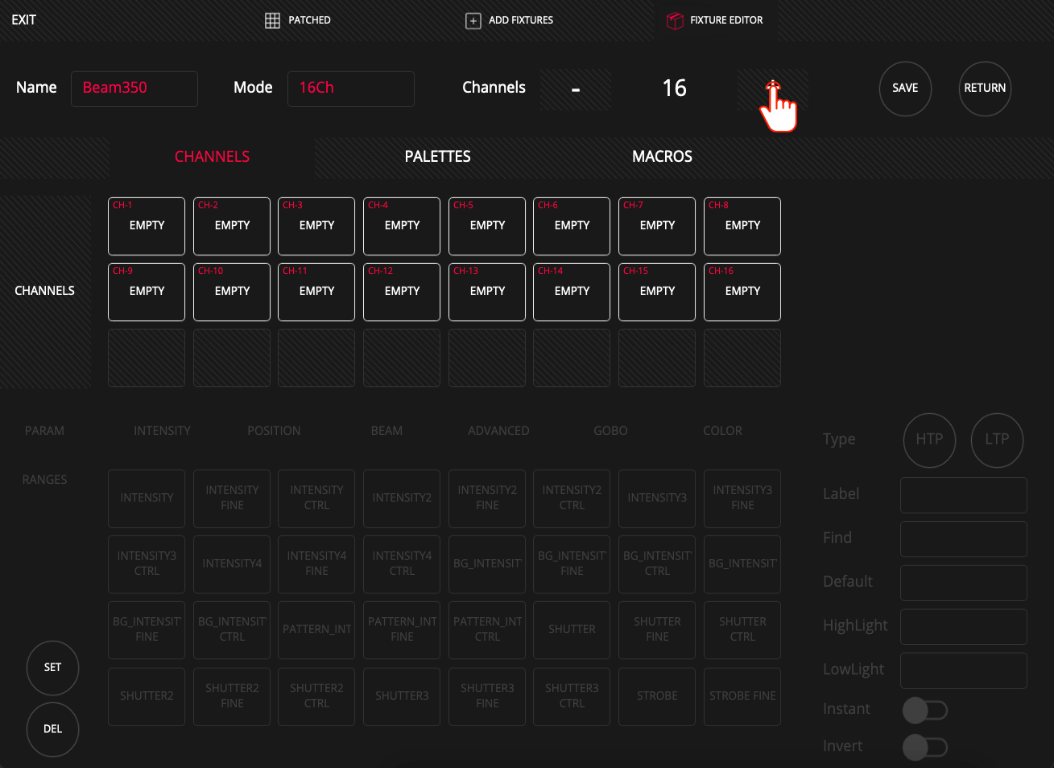Click the round SET button

tap(52, 668)
